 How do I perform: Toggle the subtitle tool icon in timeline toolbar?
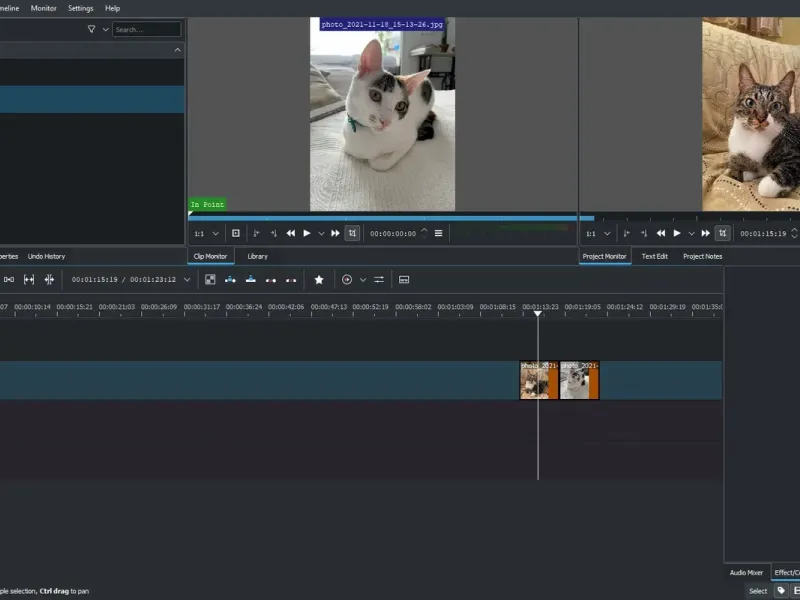click(x=404, y=280)
